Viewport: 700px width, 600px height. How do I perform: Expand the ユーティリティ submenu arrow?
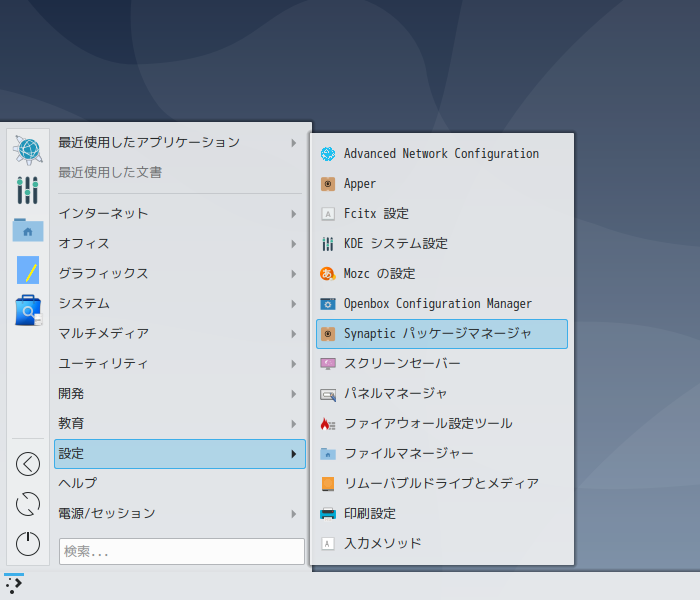click(x=294, y=364)
